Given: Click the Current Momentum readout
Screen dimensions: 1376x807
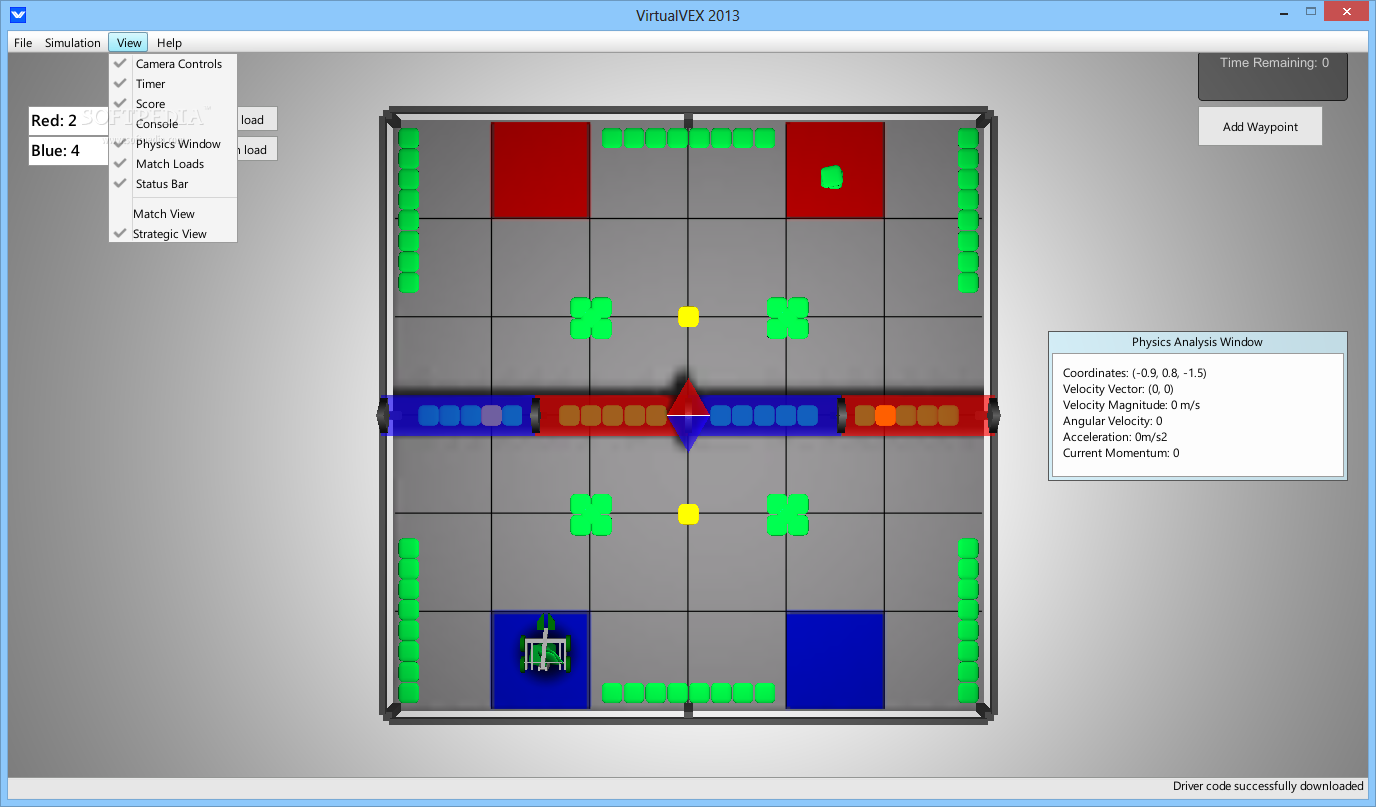Looking at the screenshot, I should 1121,453.
